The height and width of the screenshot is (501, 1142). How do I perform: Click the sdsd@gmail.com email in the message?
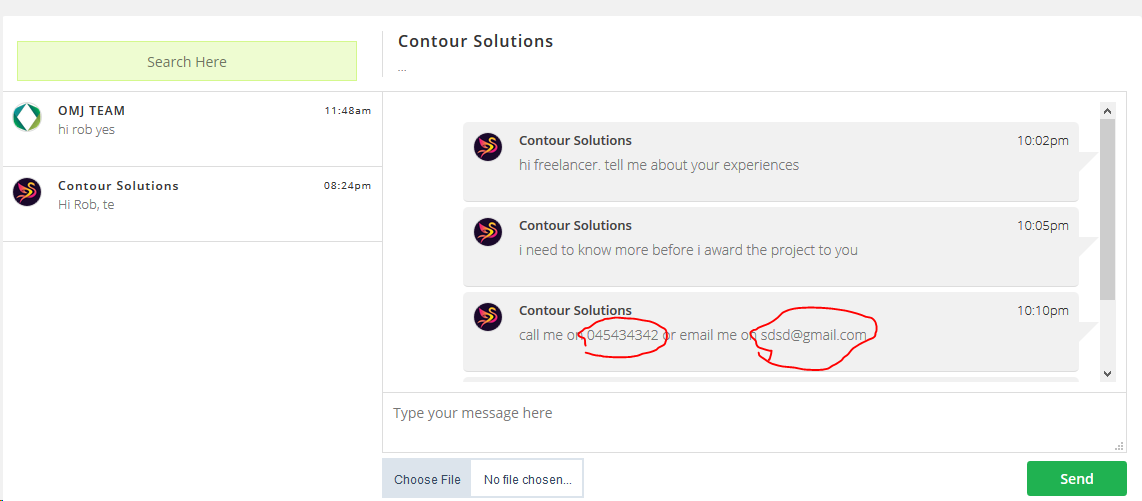coord(813,335)
